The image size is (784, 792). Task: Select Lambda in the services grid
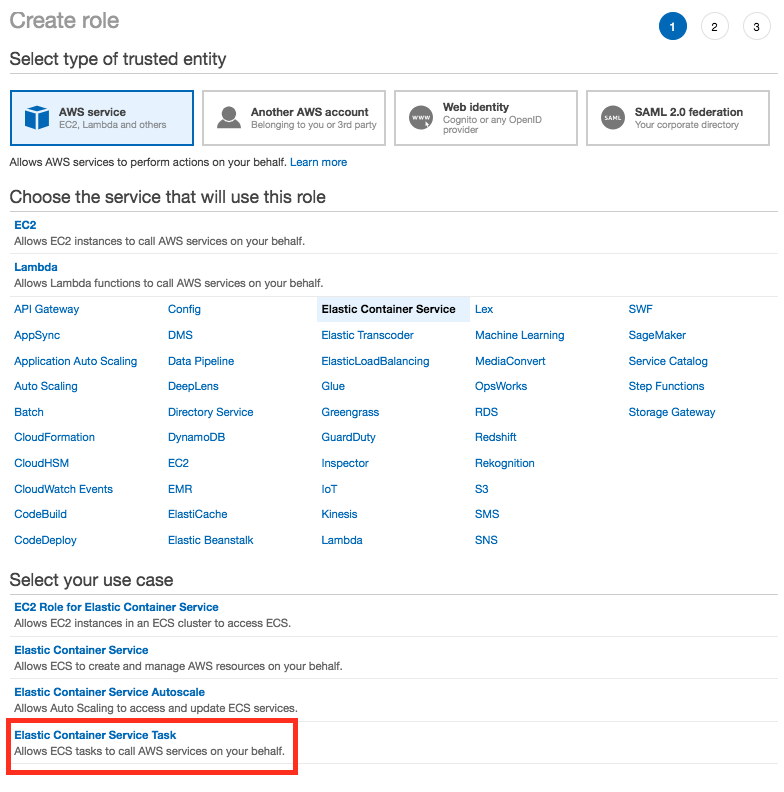[342, 540]
